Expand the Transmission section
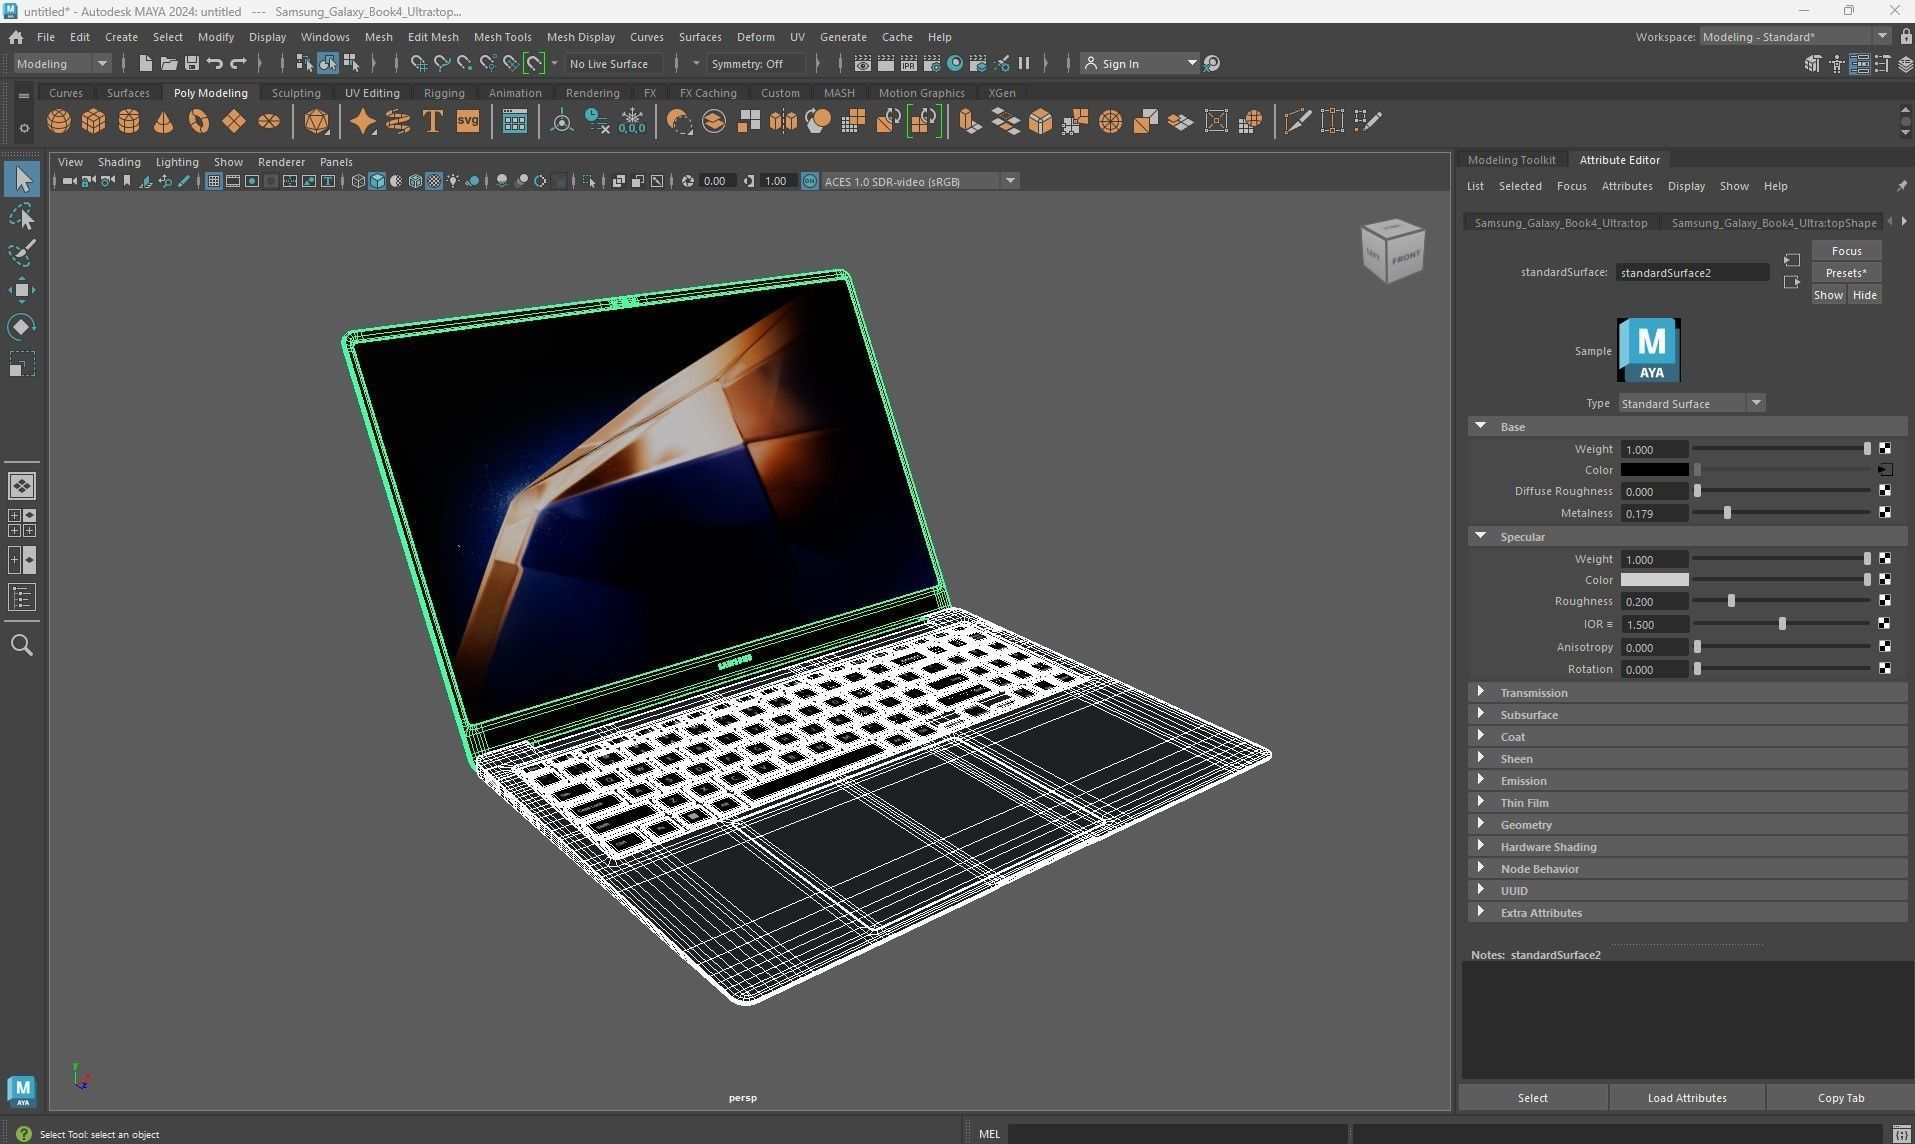This screenshot has height=1144, width=1915. pyautogui.click(x=1481, y=692)
